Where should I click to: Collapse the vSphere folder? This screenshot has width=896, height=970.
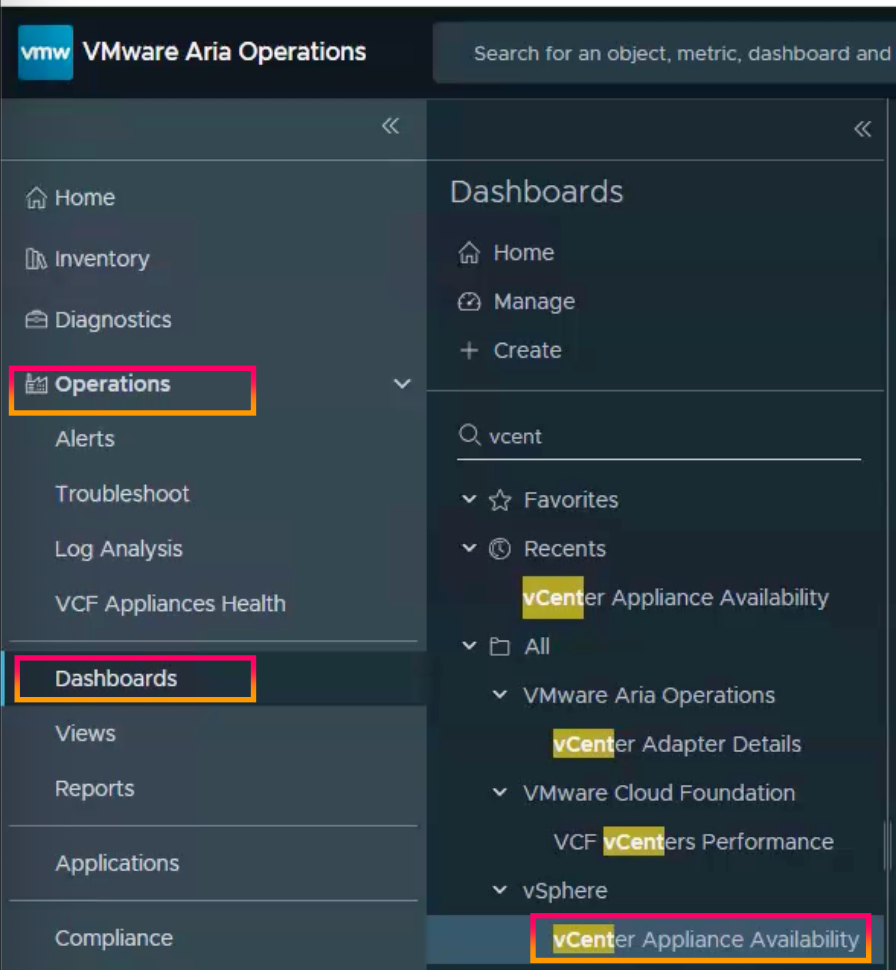[499, 890]
